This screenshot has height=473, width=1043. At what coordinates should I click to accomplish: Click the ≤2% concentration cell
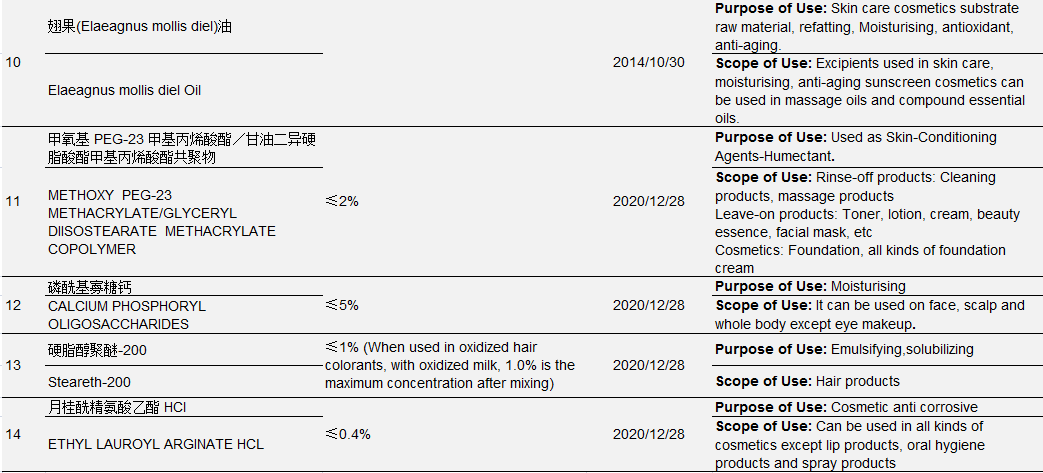click(342, 201)
